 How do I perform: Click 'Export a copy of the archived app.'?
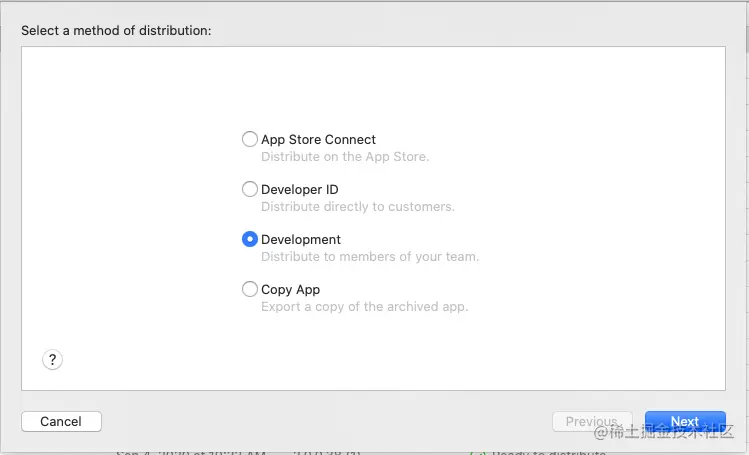point(364,307)
